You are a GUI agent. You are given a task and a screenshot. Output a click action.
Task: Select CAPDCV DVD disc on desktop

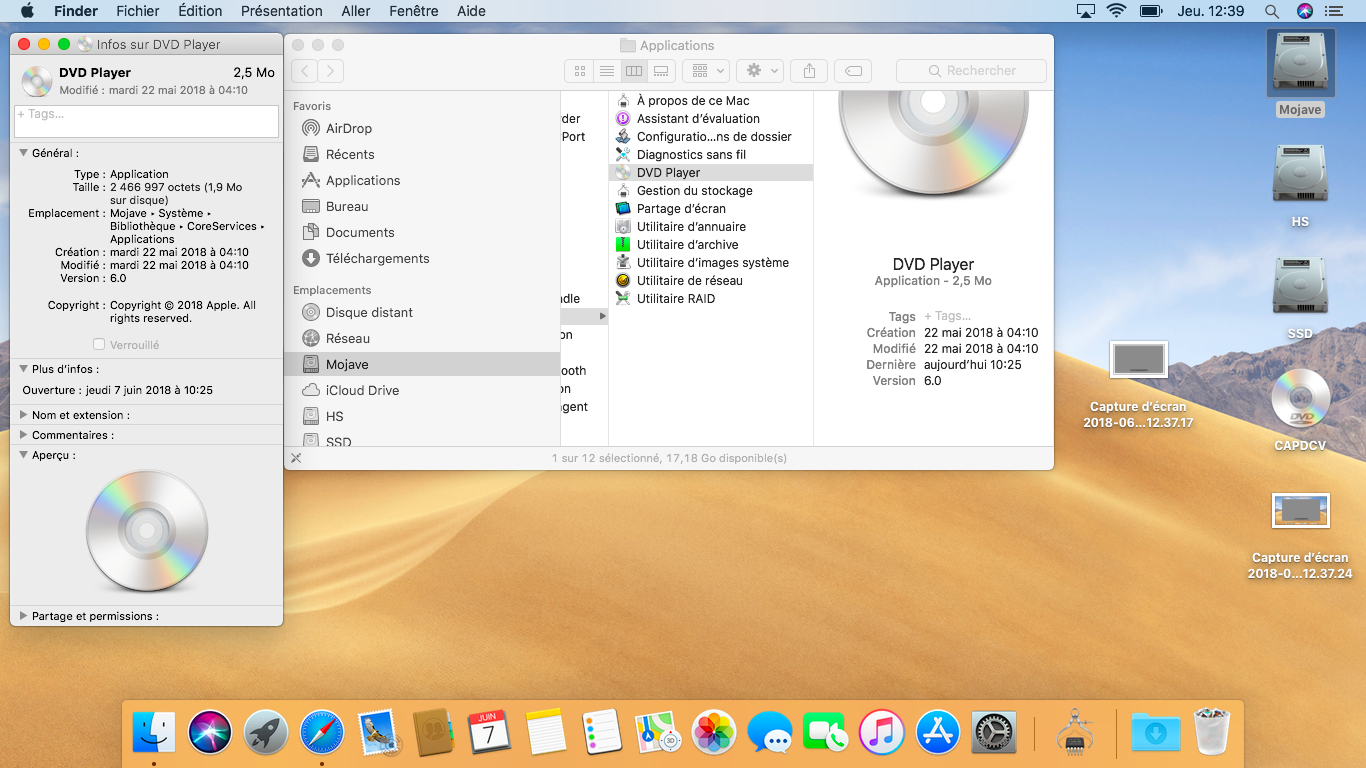tap(1300, 399)
